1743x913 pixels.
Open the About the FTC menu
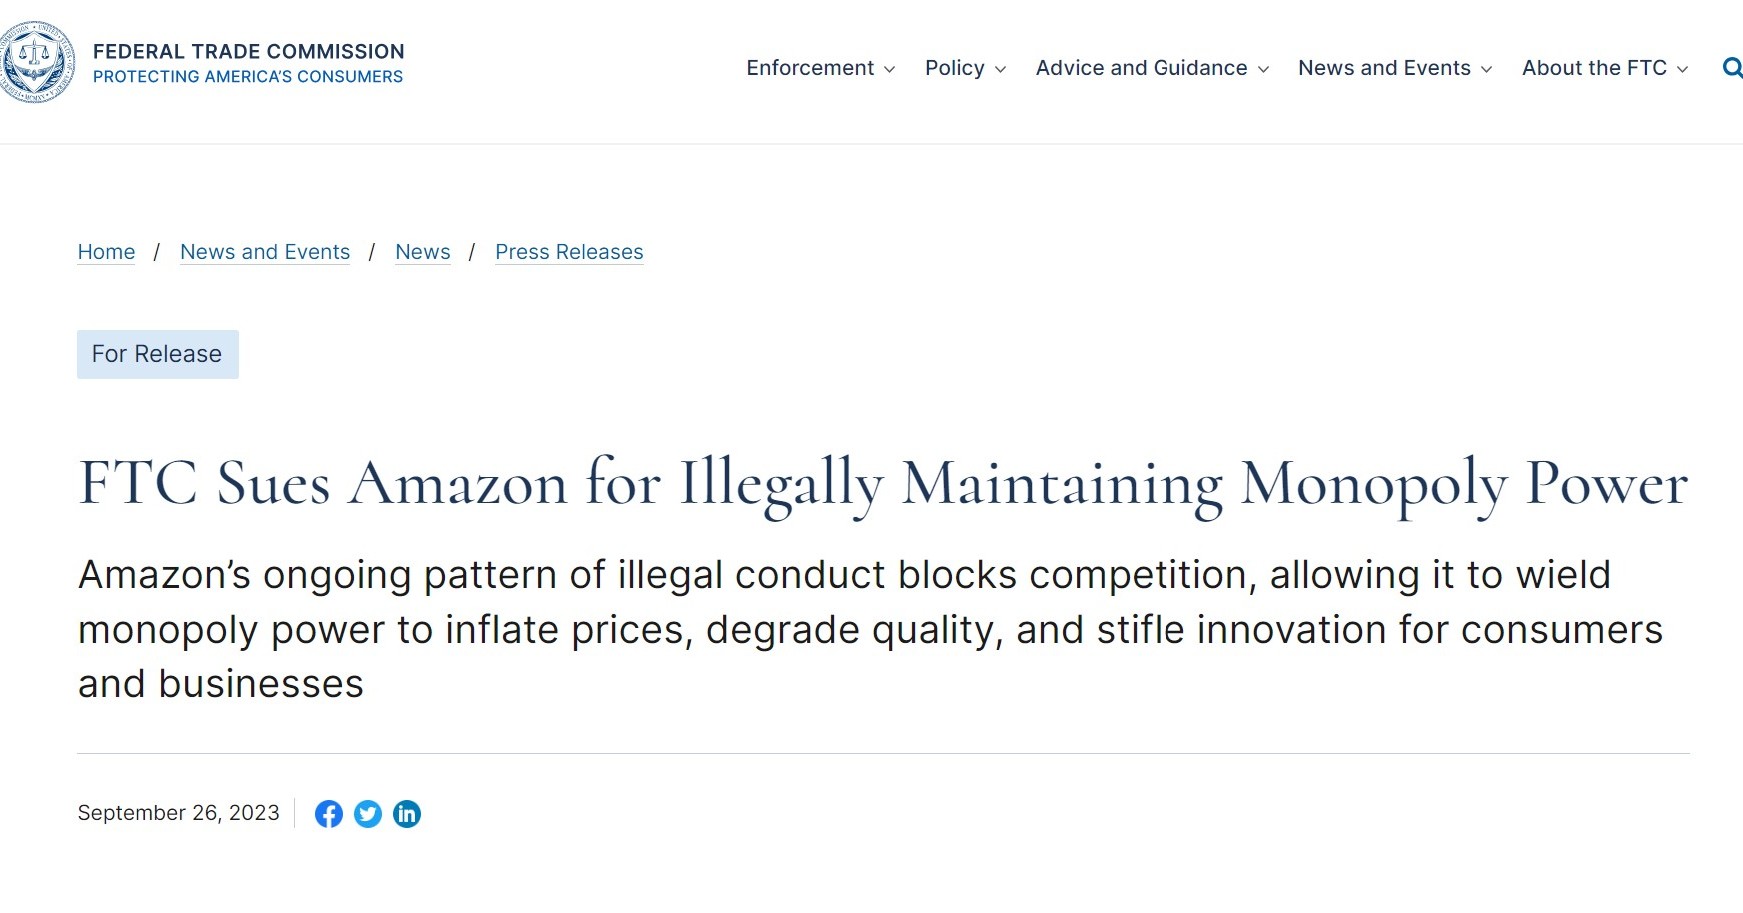coord(1594,68)
